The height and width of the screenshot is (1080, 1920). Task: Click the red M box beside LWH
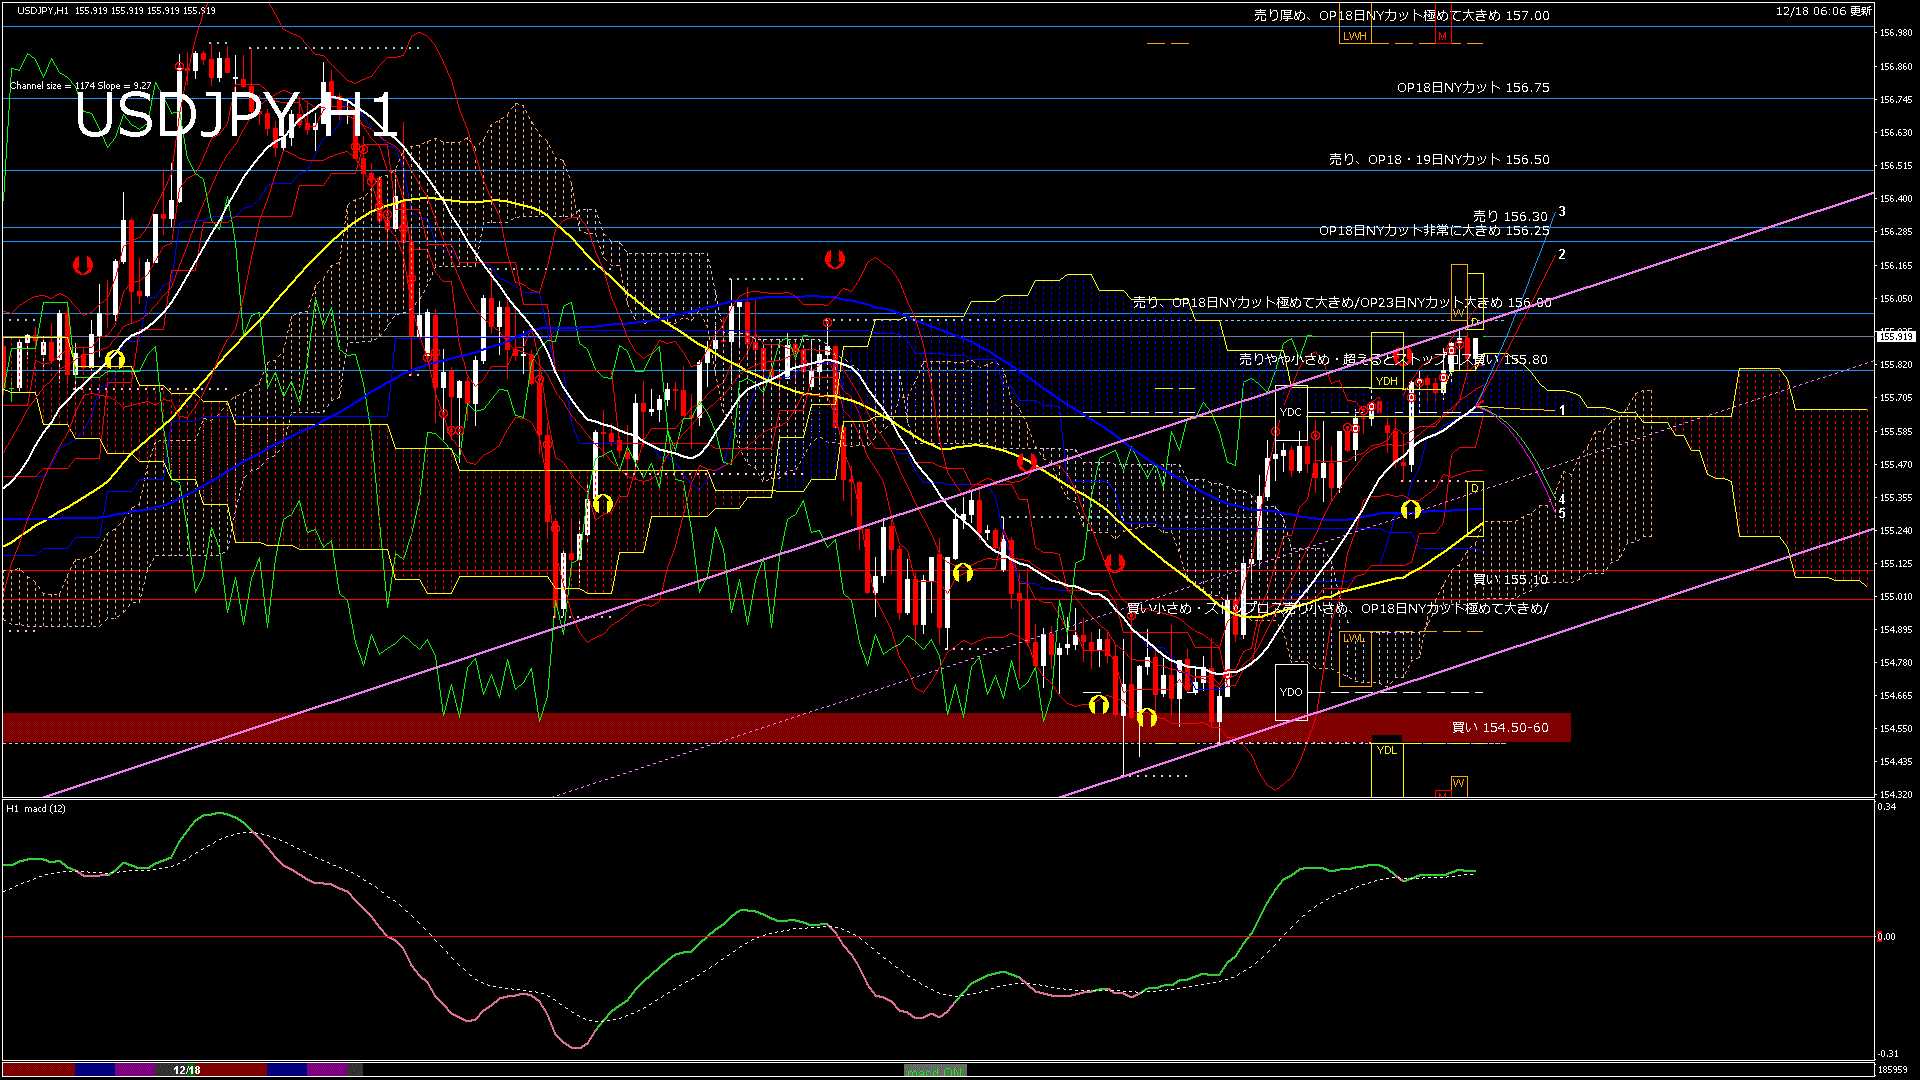point(1442,36)
